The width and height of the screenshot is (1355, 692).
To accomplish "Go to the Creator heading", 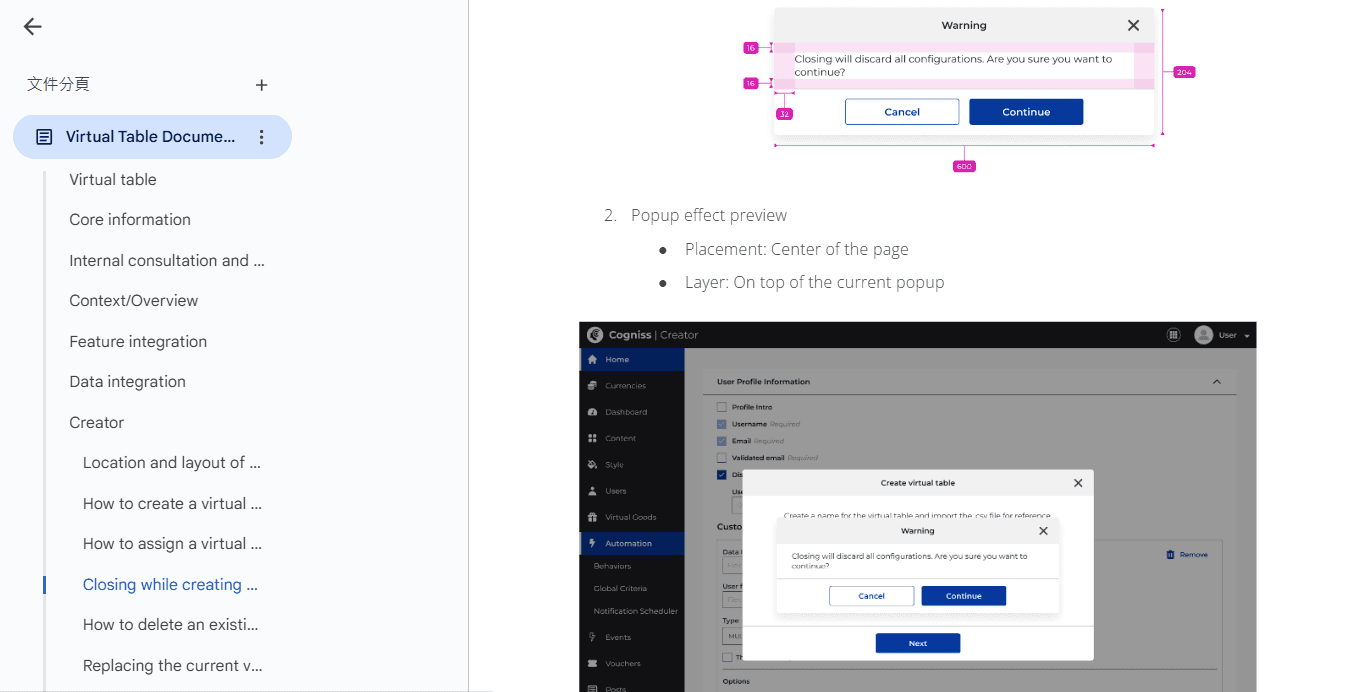I will (97, 423).
